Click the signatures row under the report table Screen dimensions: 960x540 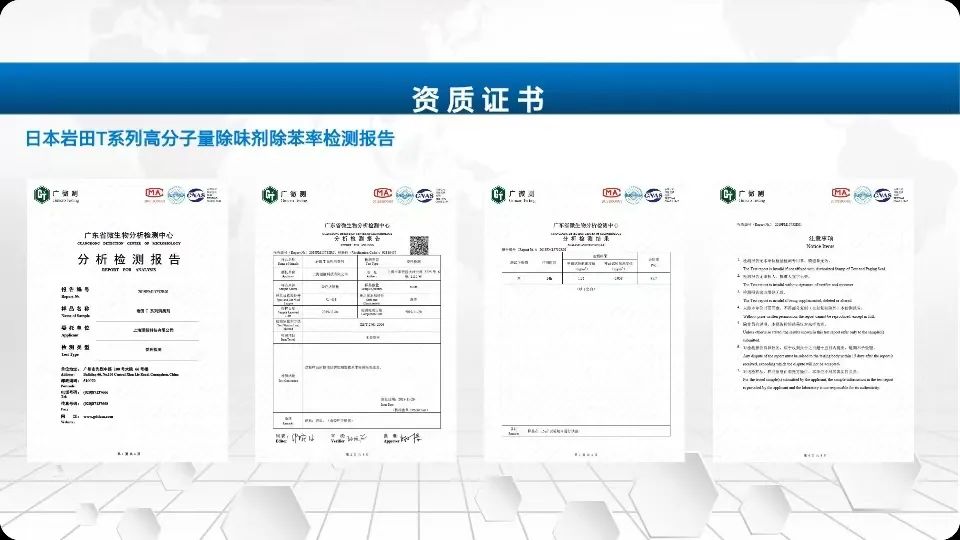[348, 438]
